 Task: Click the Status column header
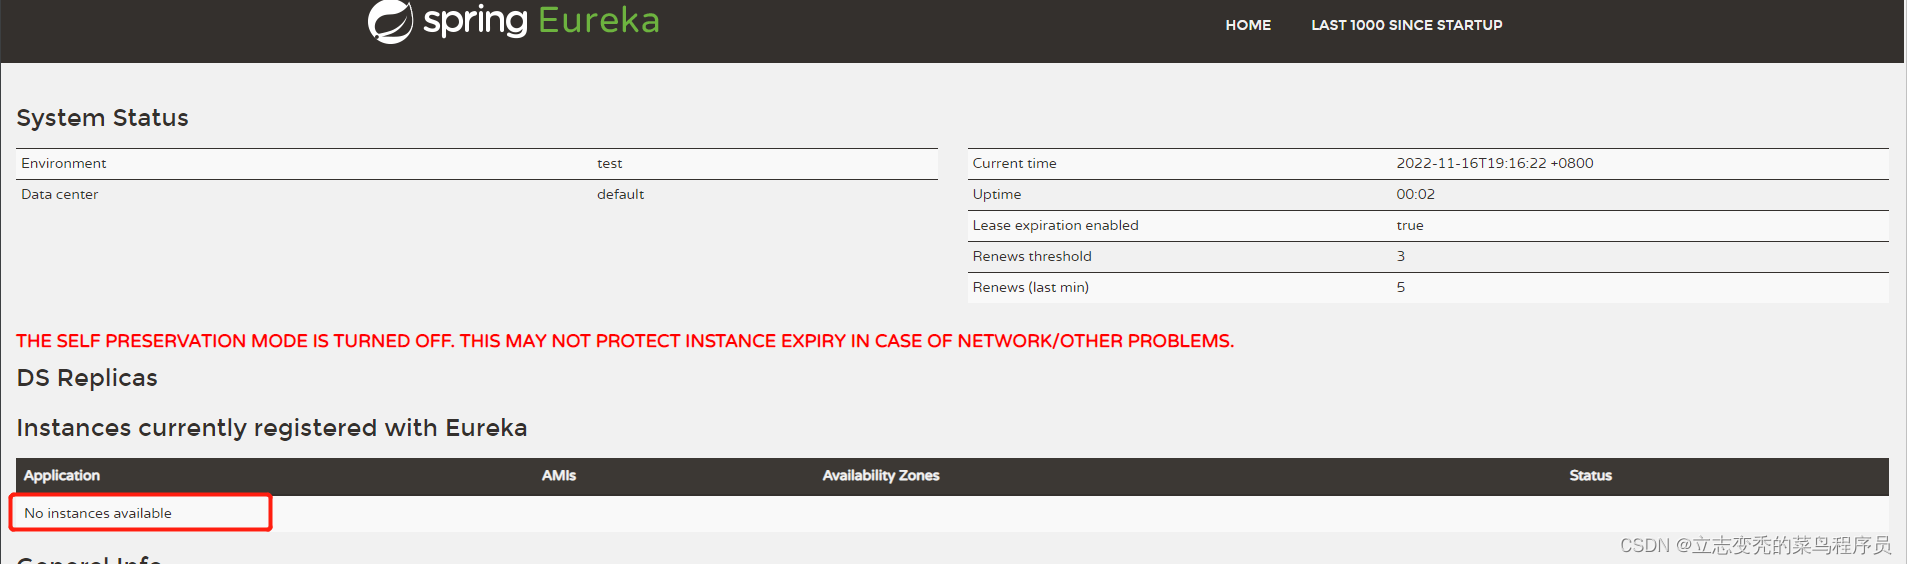1590,476
